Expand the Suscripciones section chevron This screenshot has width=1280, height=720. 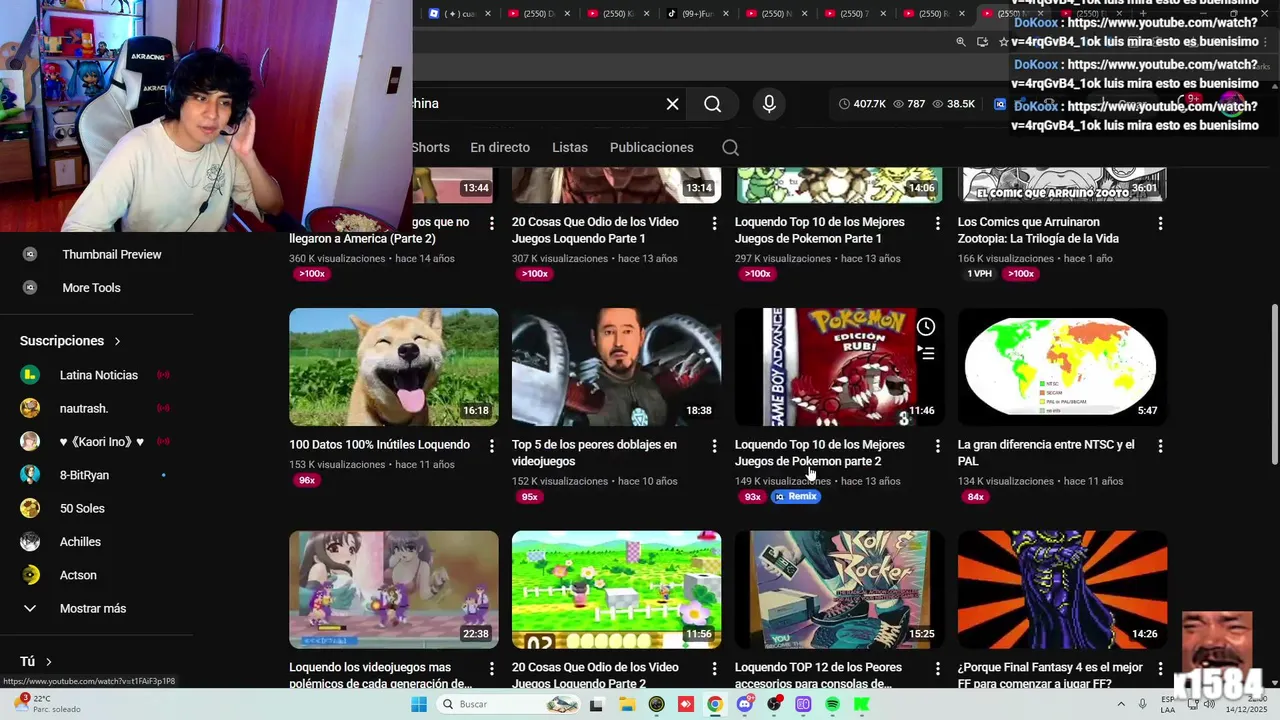[x=117, y=341]
